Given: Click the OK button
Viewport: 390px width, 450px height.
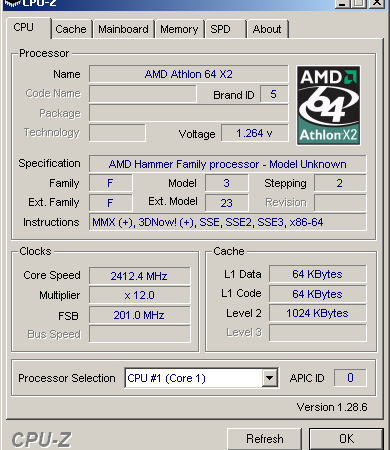Looking at the screenshot, I should point(346,439).
